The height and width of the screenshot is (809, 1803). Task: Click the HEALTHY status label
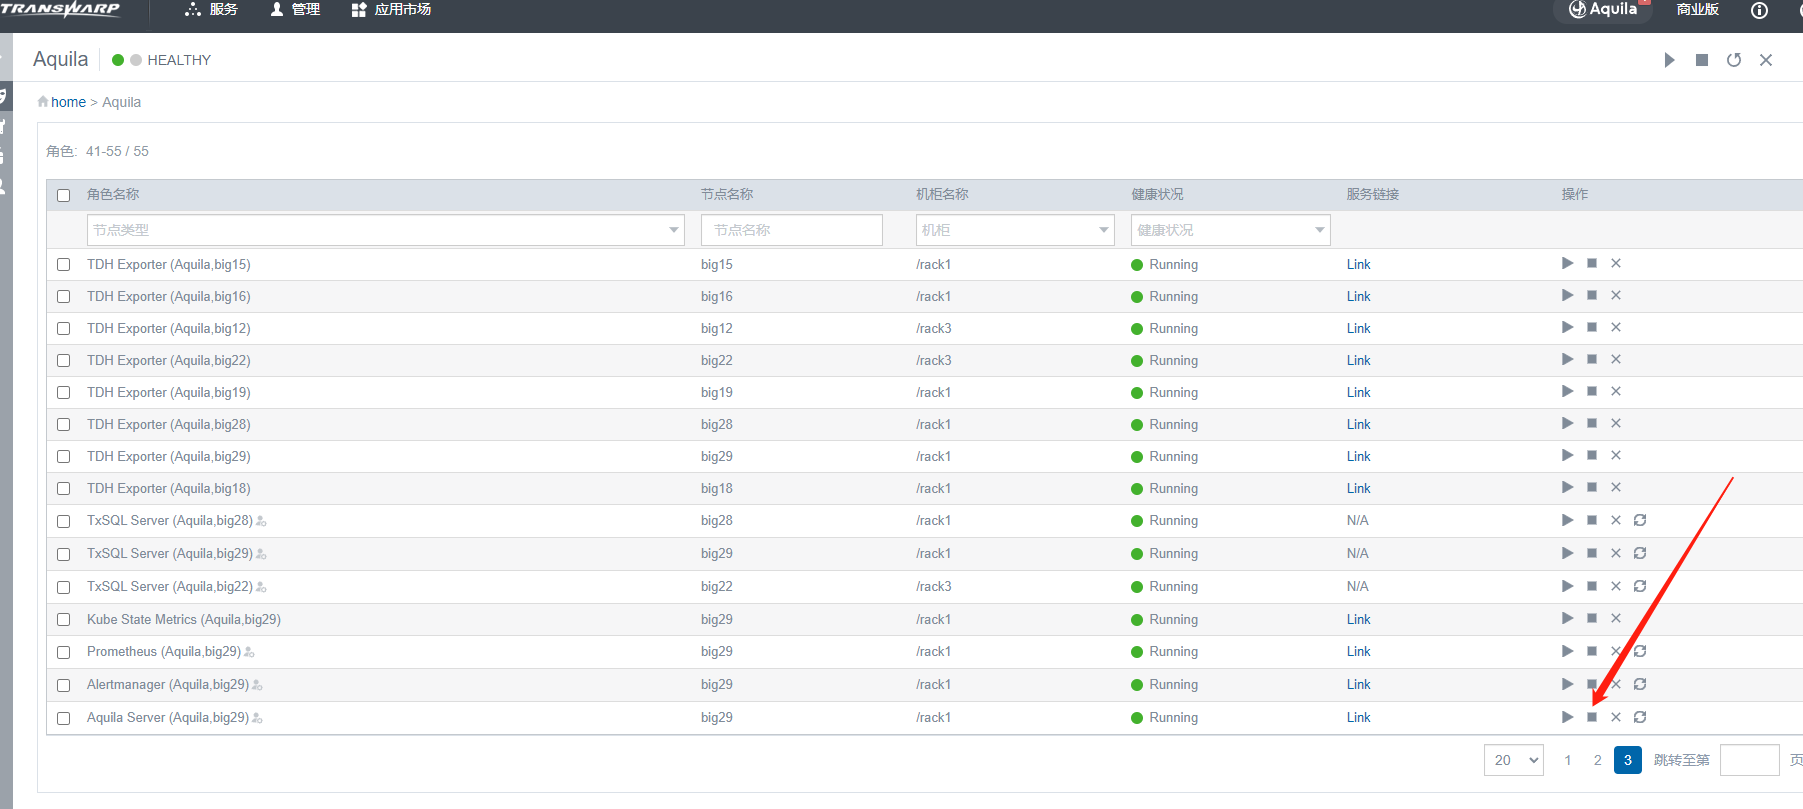[x=179, y=60]
